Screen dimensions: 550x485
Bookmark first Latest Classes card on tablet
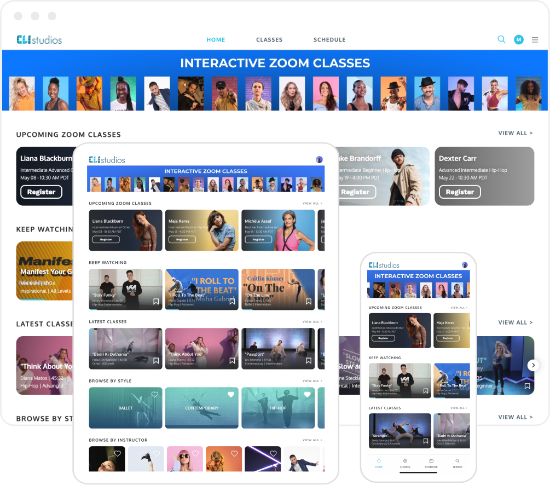pyautogui.click(x=156, y=361)
